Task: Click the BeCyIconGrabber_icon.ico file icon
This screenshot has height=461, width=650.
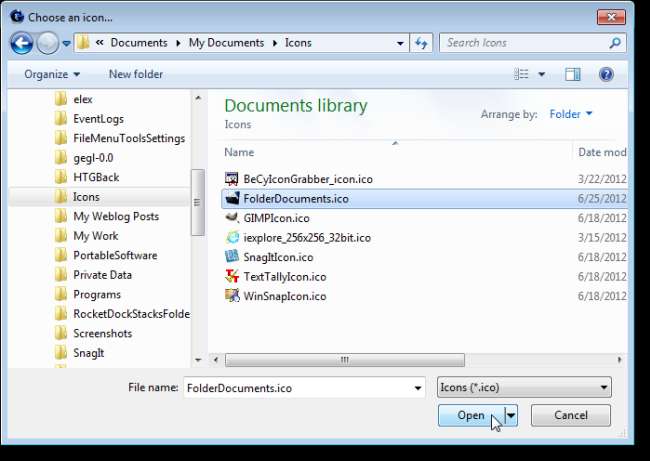Action: (x=232, y=179)
